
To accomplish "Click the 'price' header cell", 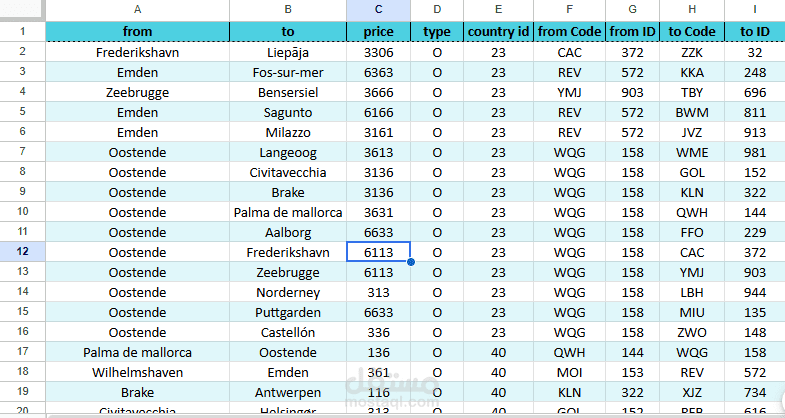I will tap(378, 32).
